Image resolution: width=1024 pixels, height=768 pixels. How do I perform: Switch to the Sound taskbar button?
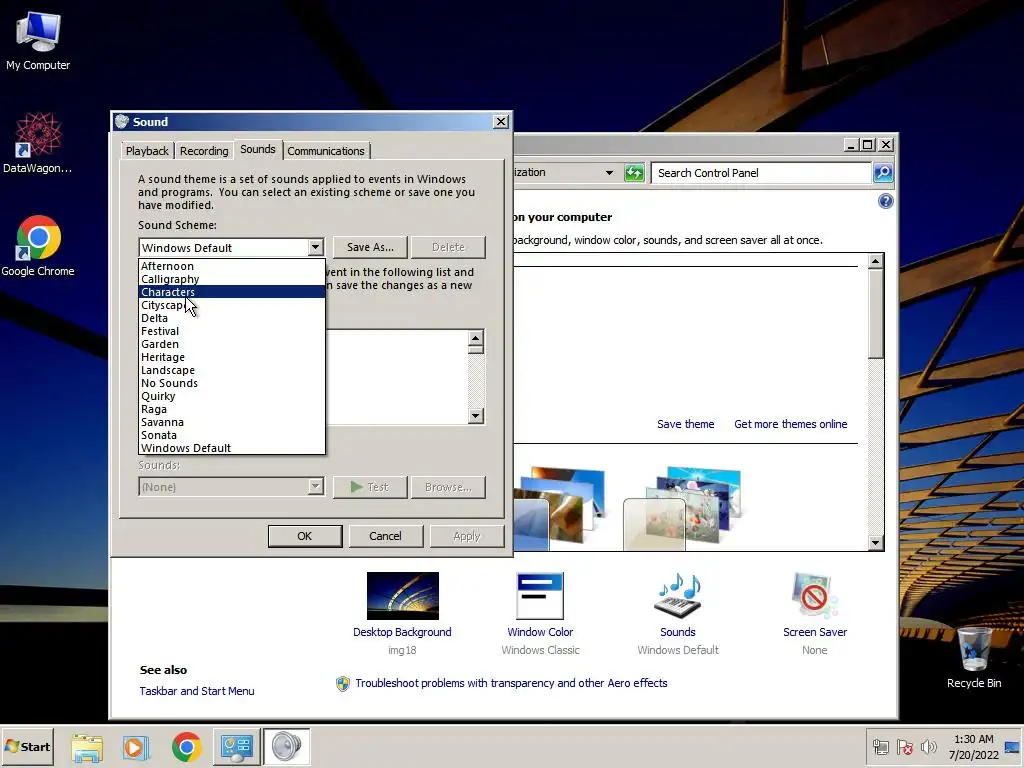(287, 747)
